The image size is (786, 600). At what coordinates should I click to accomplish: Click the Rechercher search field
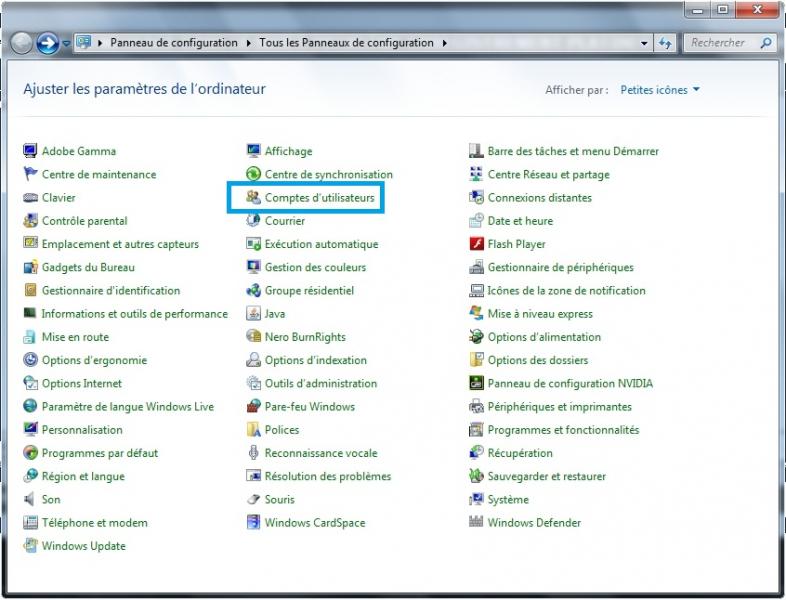click(x=722, y=43)
